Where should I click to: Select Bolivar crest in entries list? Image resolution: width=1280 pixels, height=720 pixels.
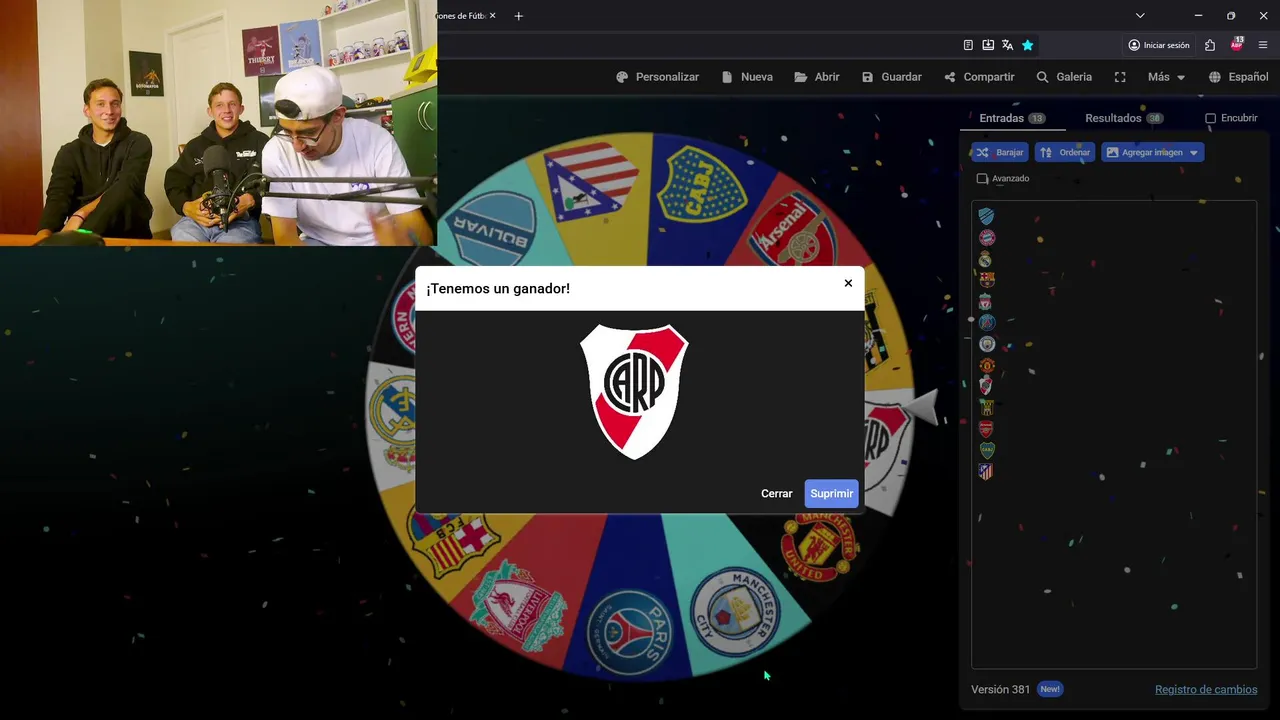pyautogui.click(x=986, y=216)
